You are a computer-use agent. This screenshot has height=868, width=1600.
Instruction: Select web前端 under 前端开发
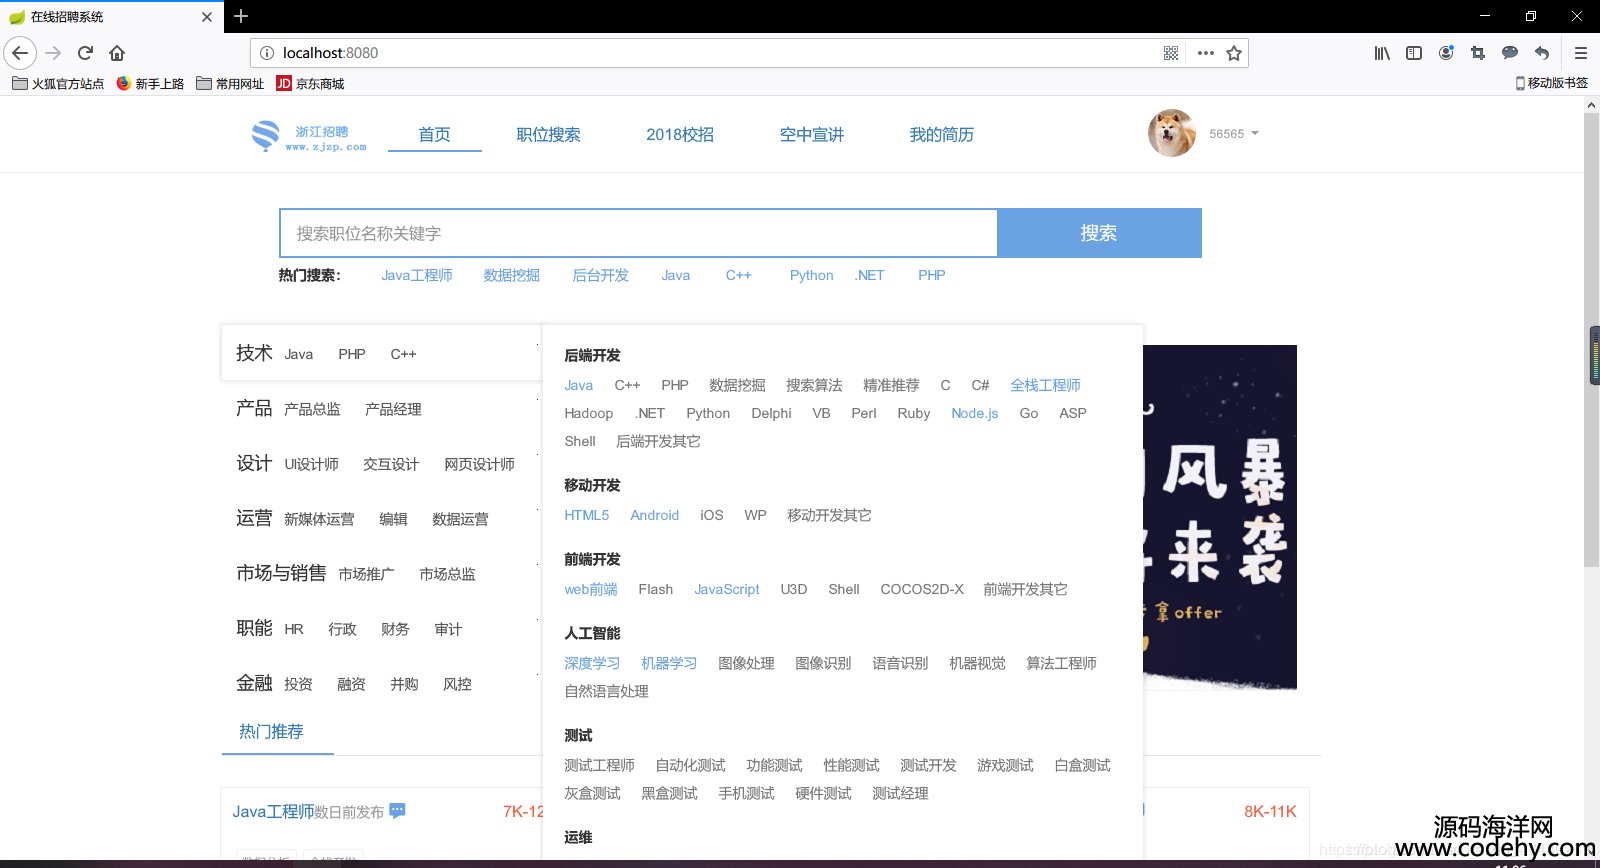click(x=591, y=589)
